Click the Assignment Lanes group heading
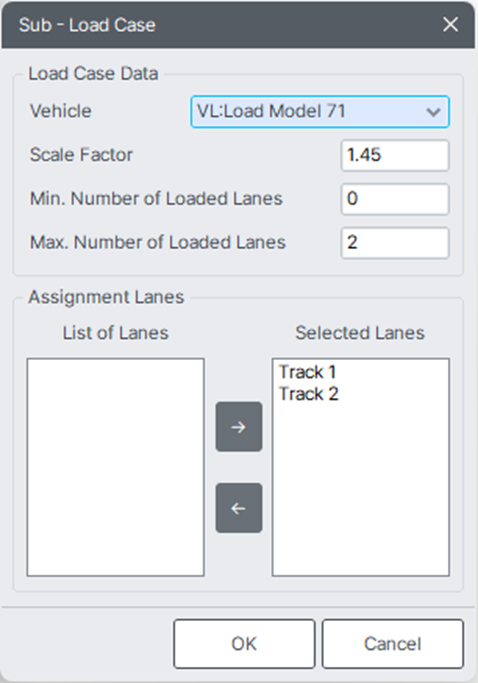 point(106,297)
